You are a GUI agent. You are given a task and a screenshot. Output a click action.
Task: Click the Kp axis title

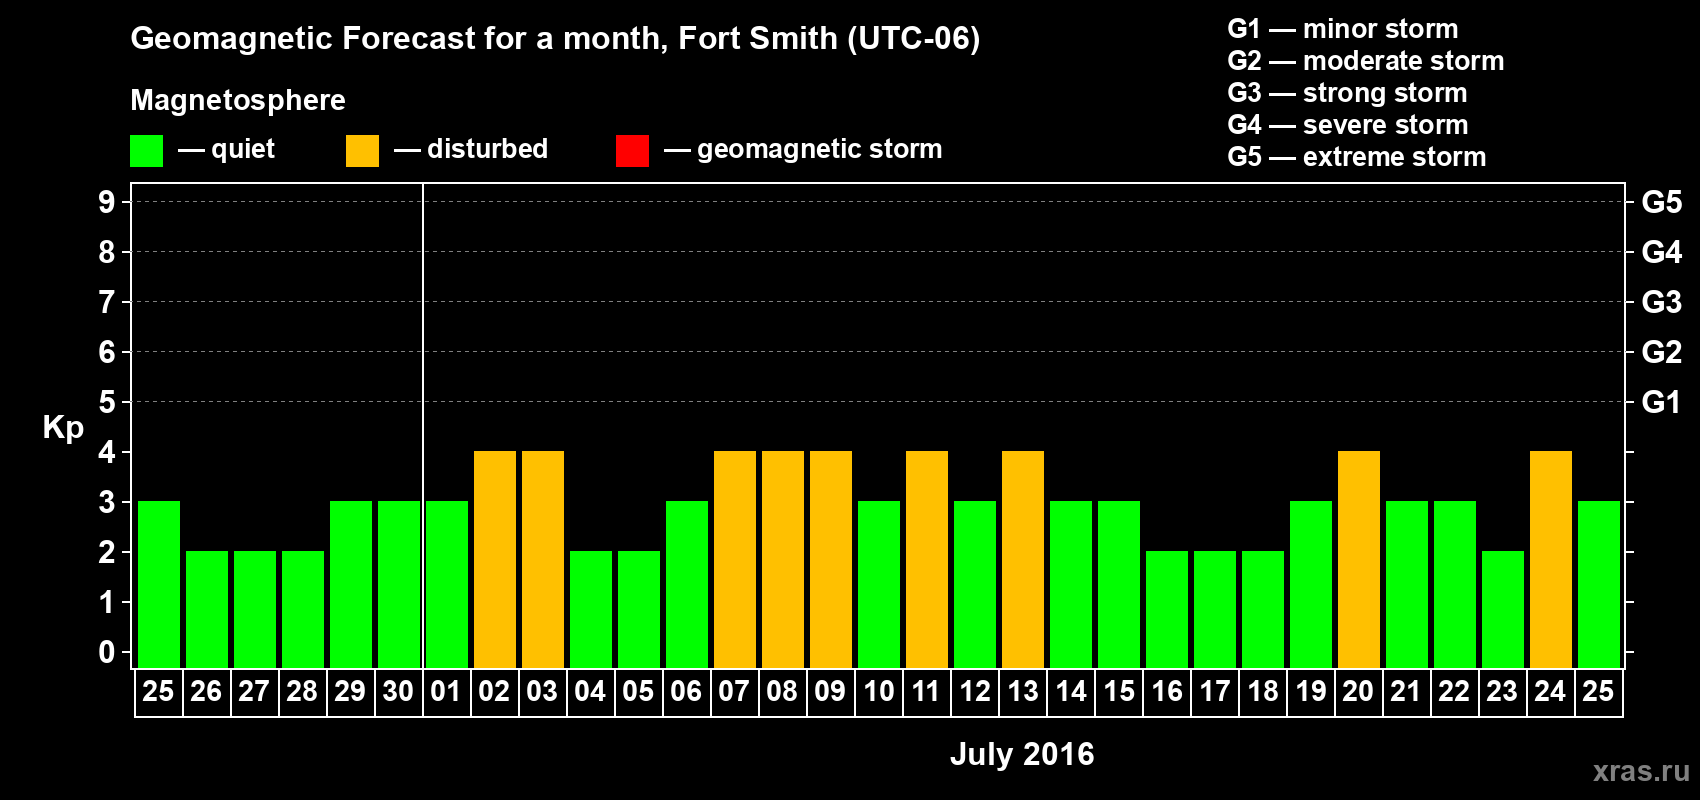(x=63, y=428)
